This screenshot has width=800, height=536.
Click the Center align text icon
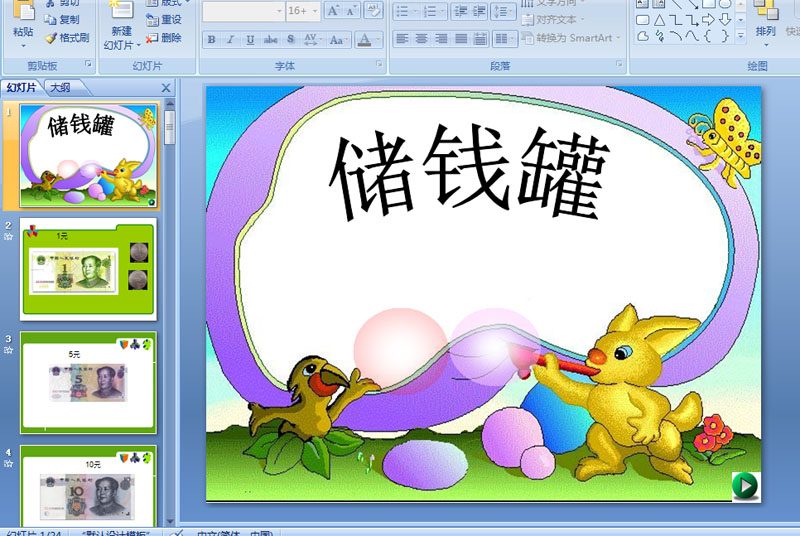pos(421,39)
